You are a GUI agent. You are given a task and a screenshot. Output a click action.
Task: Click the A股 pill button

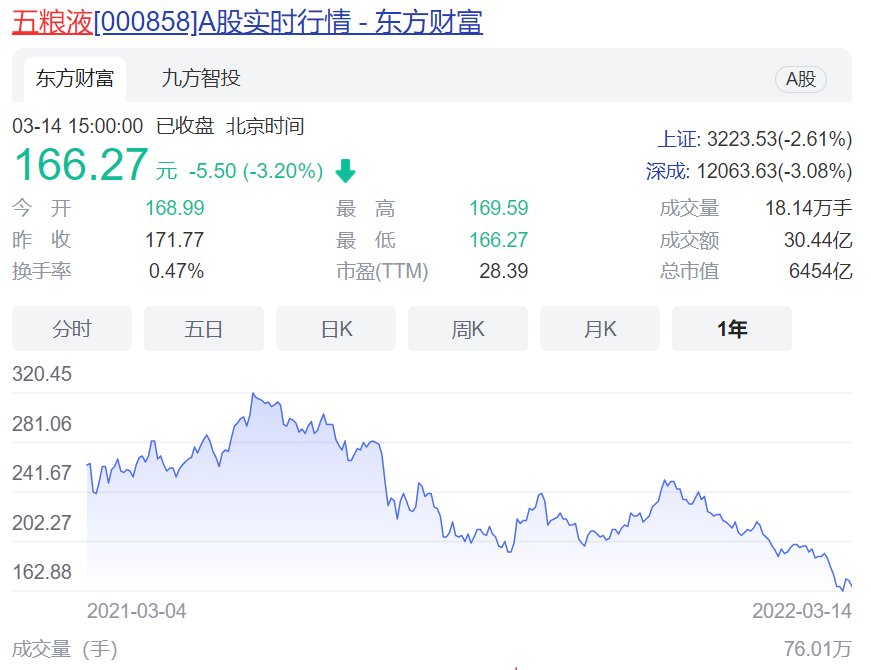click(800, 79)
